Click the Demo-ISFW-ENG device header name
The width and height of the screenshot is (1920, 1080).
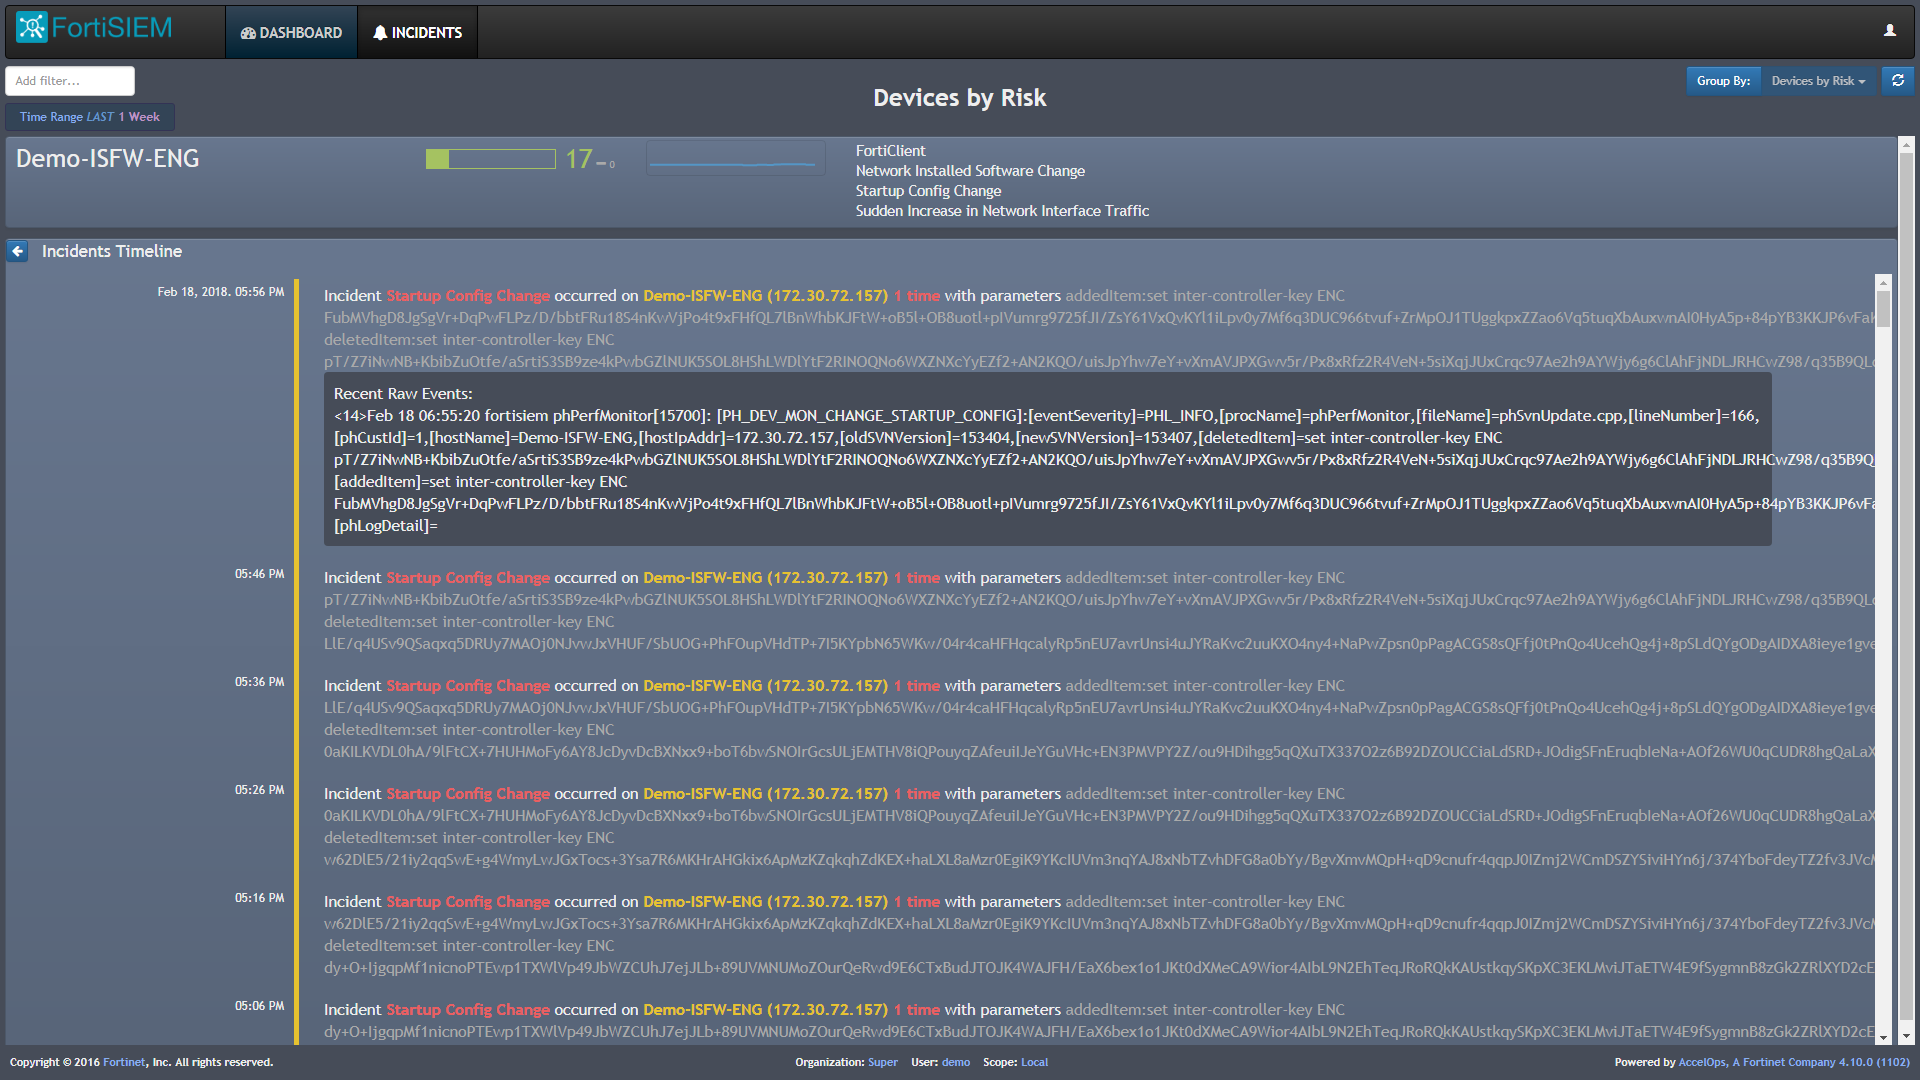click(x=107, y=159)
